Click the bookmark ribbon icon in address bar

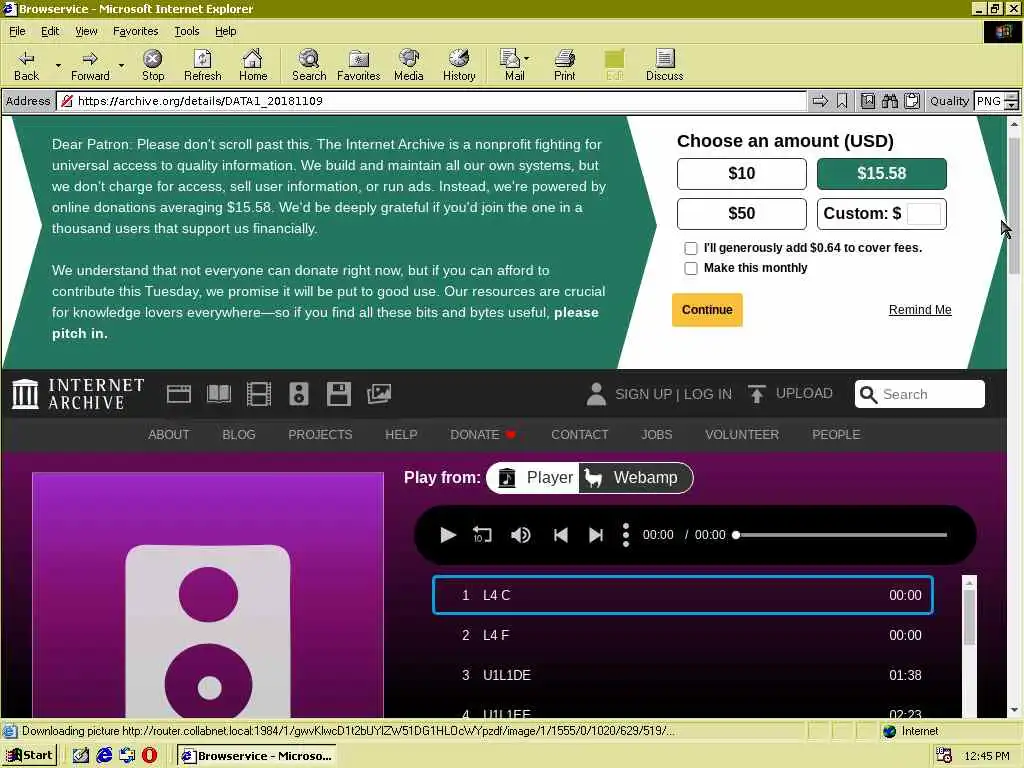click(842, 101)
